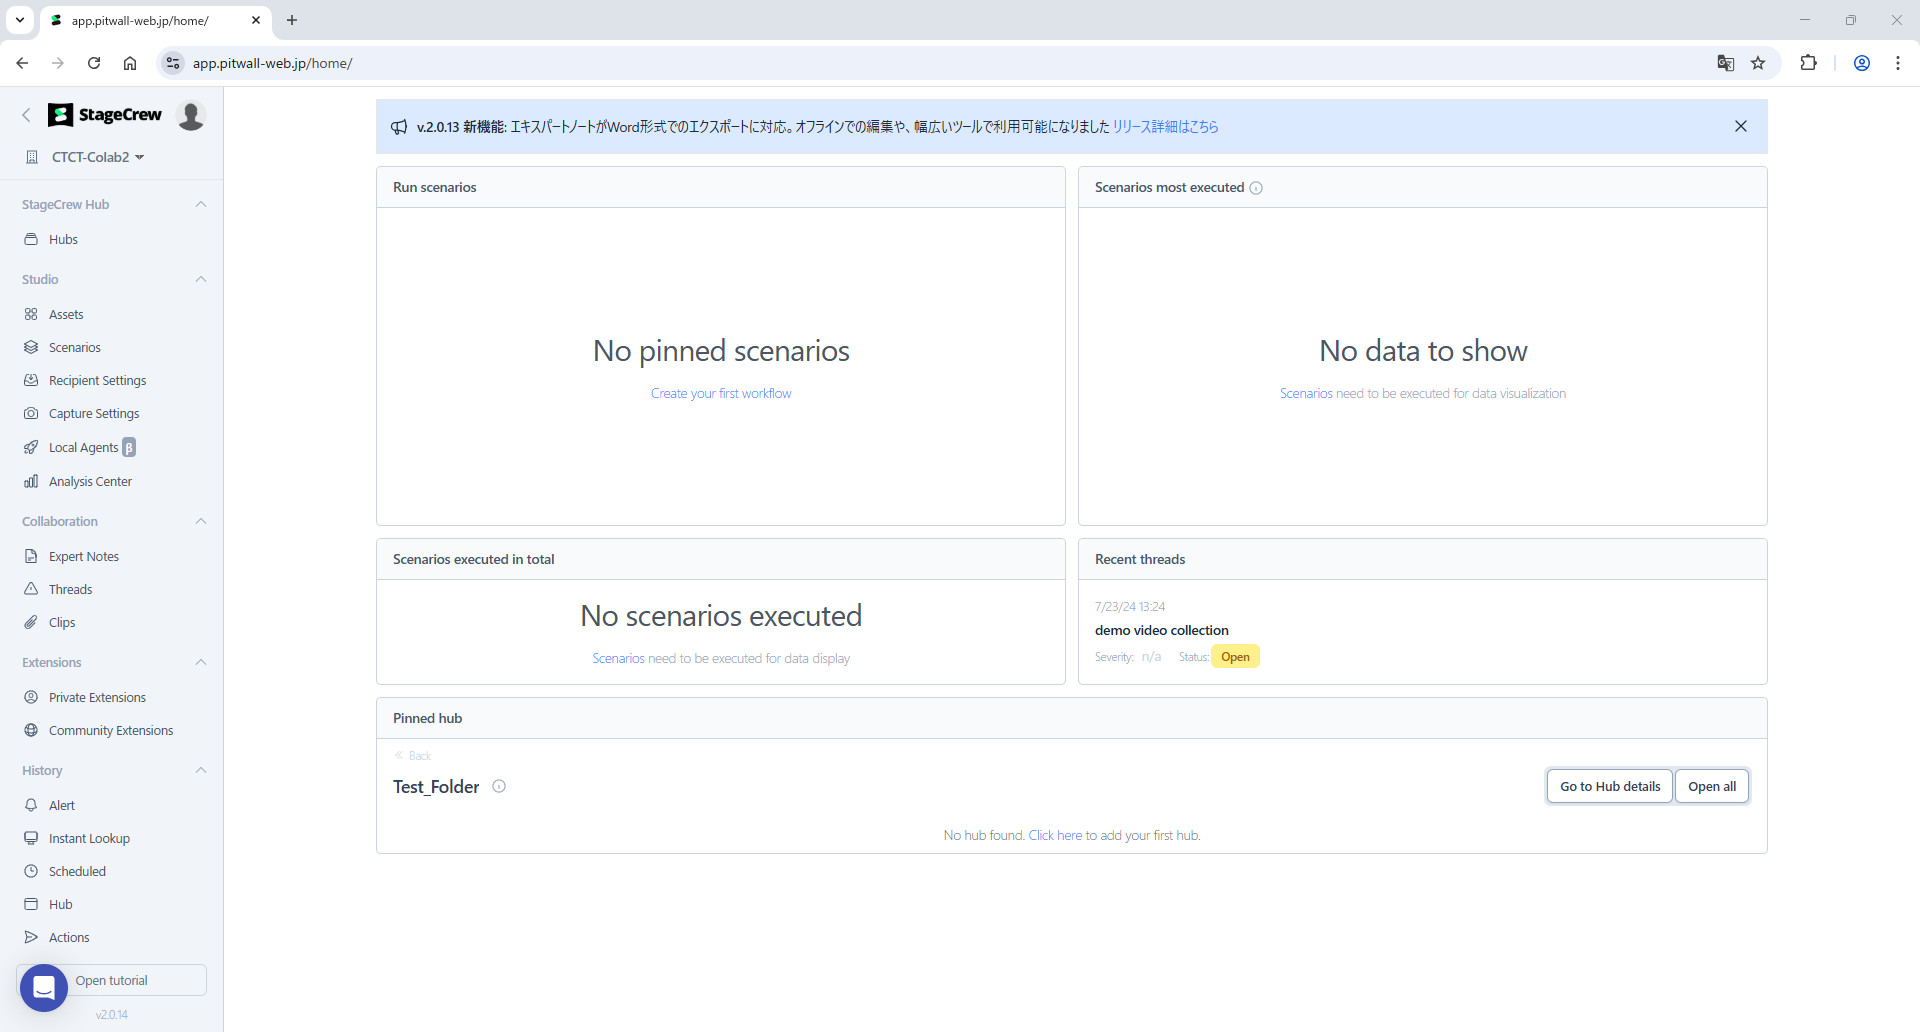Collapse the Studio section
Viewport: 1920px width, 1032px height.
[x=201, y=279]
